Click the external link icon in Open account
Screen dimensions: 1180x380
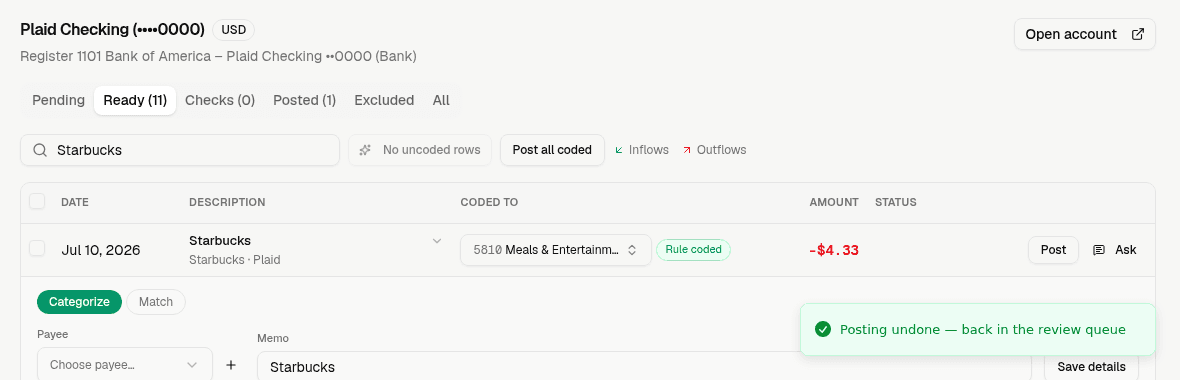coord(1138,34)
